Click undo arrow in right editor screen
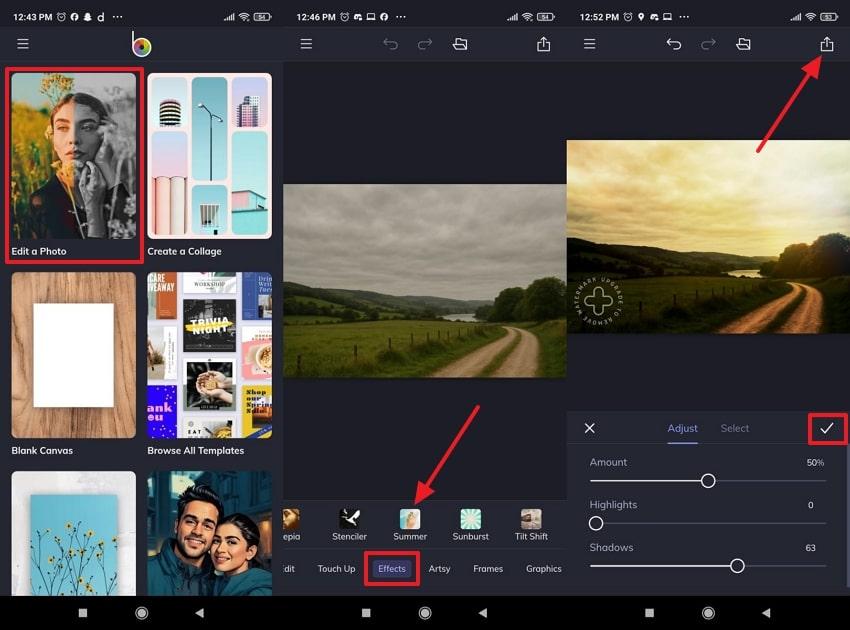The image size is (850, 630). [x=674, y=43]
